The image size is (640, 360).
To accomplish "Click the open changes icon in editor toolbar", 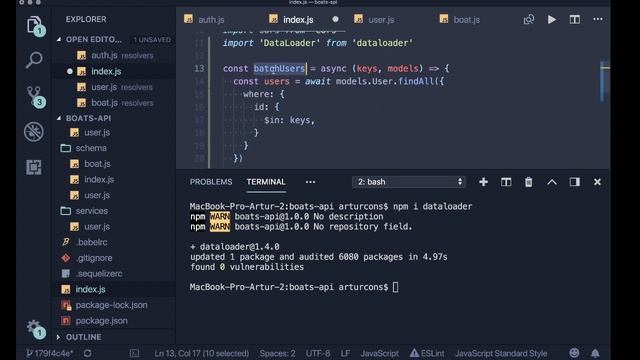I will [529, 19].
